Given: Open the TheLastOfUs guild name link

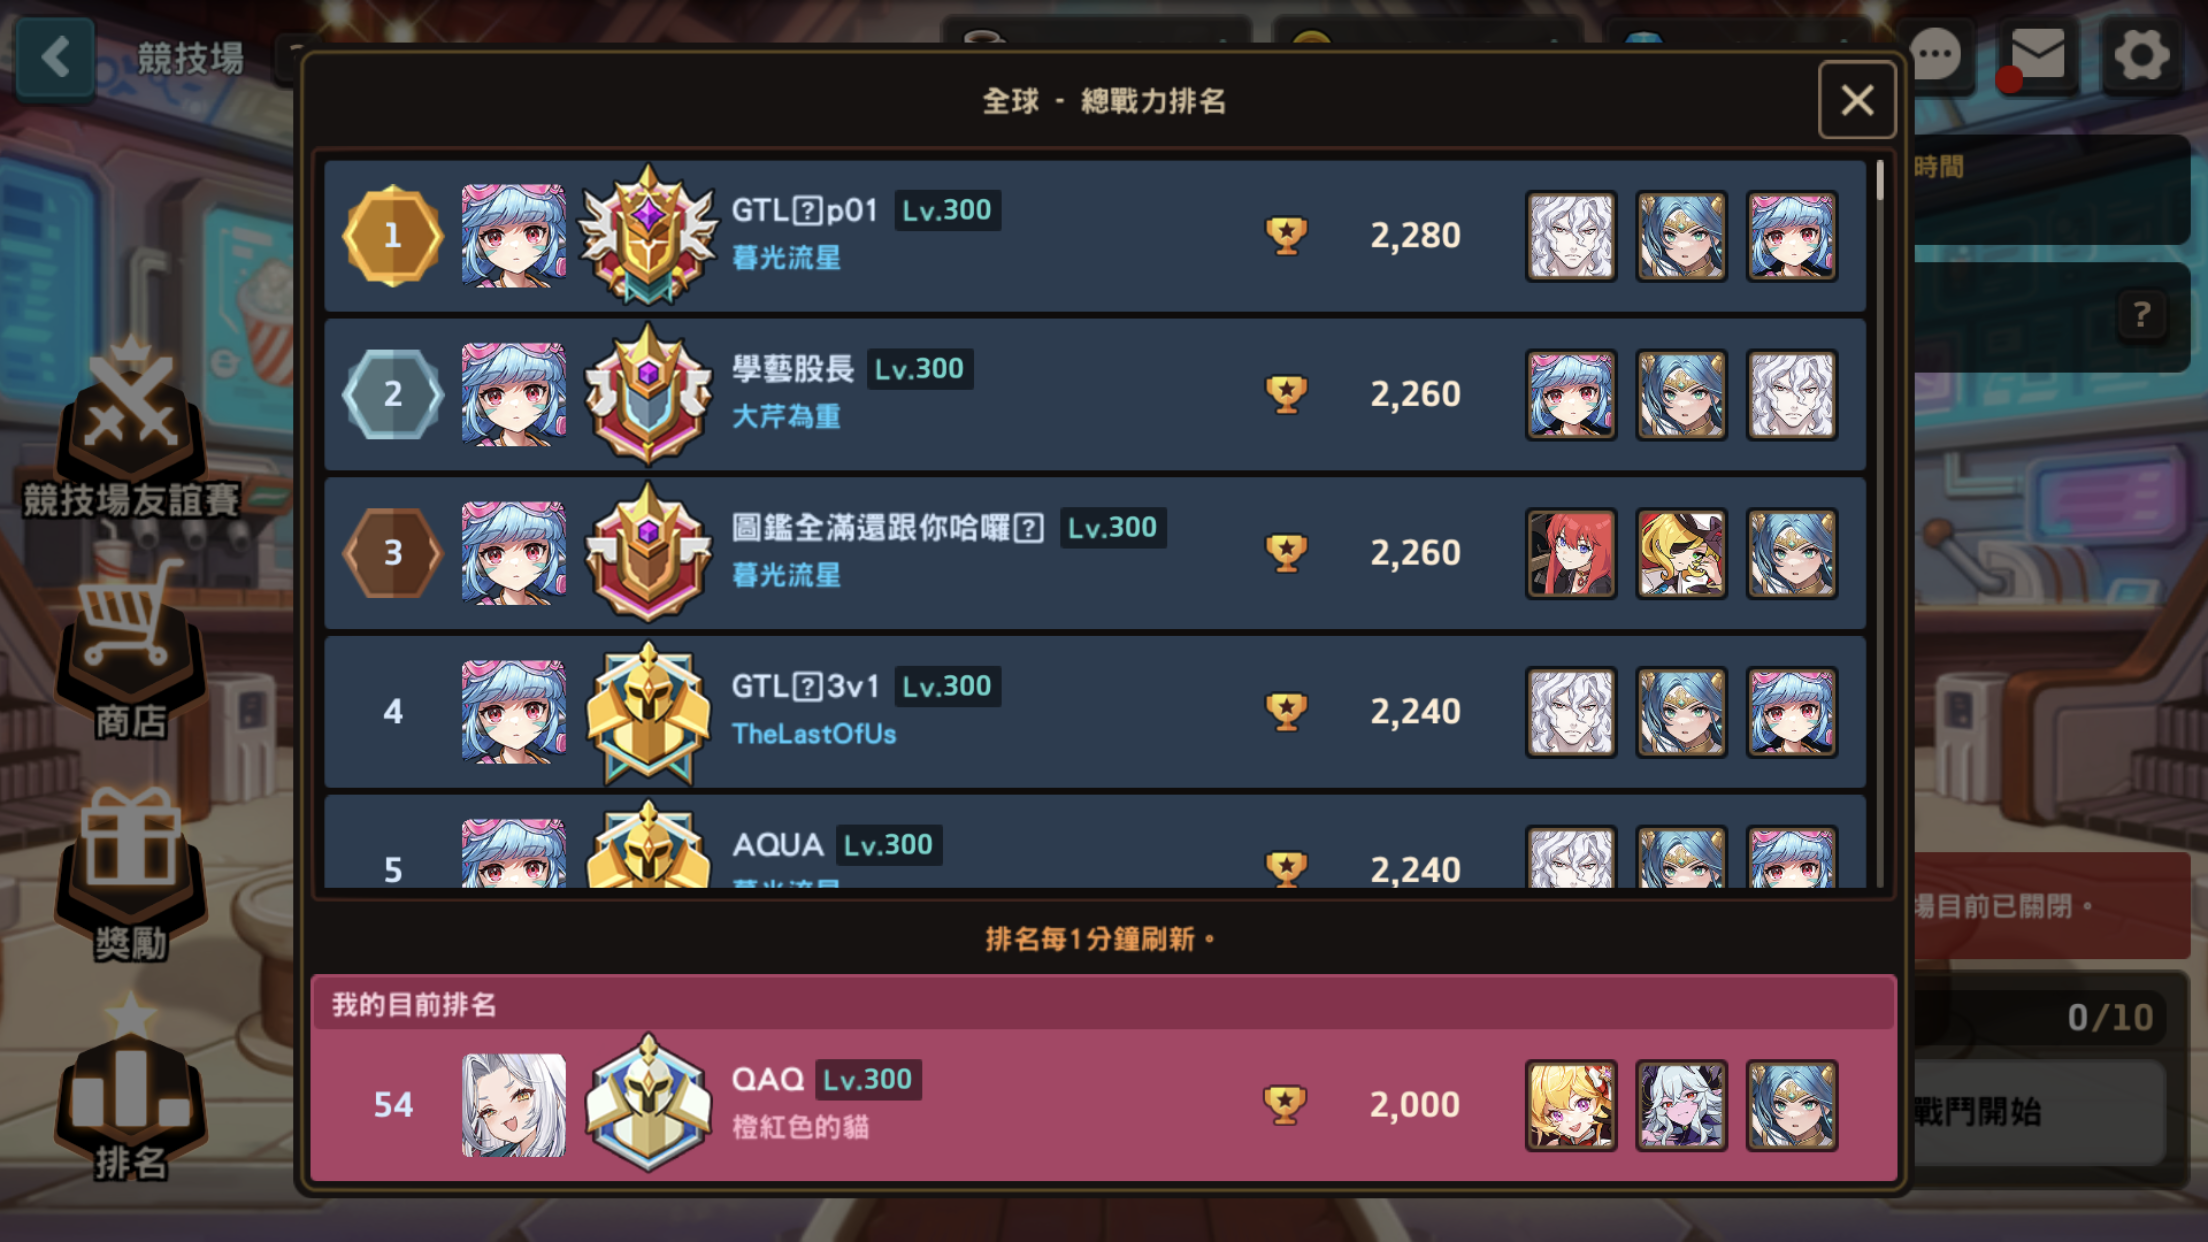Looking at the screenshot, I should pos(814,734).
